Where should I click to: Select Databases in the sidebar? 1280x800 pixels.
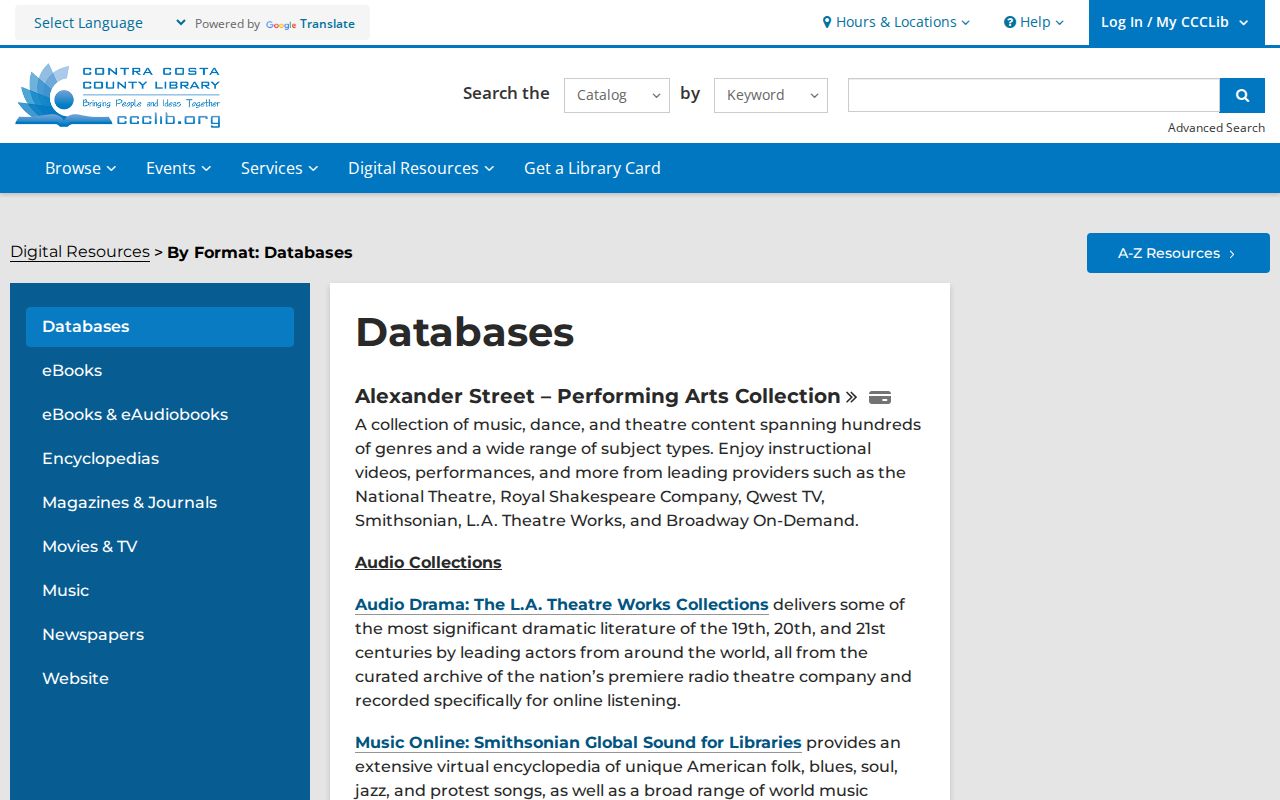pyautogui.click(x=160, y=327)
